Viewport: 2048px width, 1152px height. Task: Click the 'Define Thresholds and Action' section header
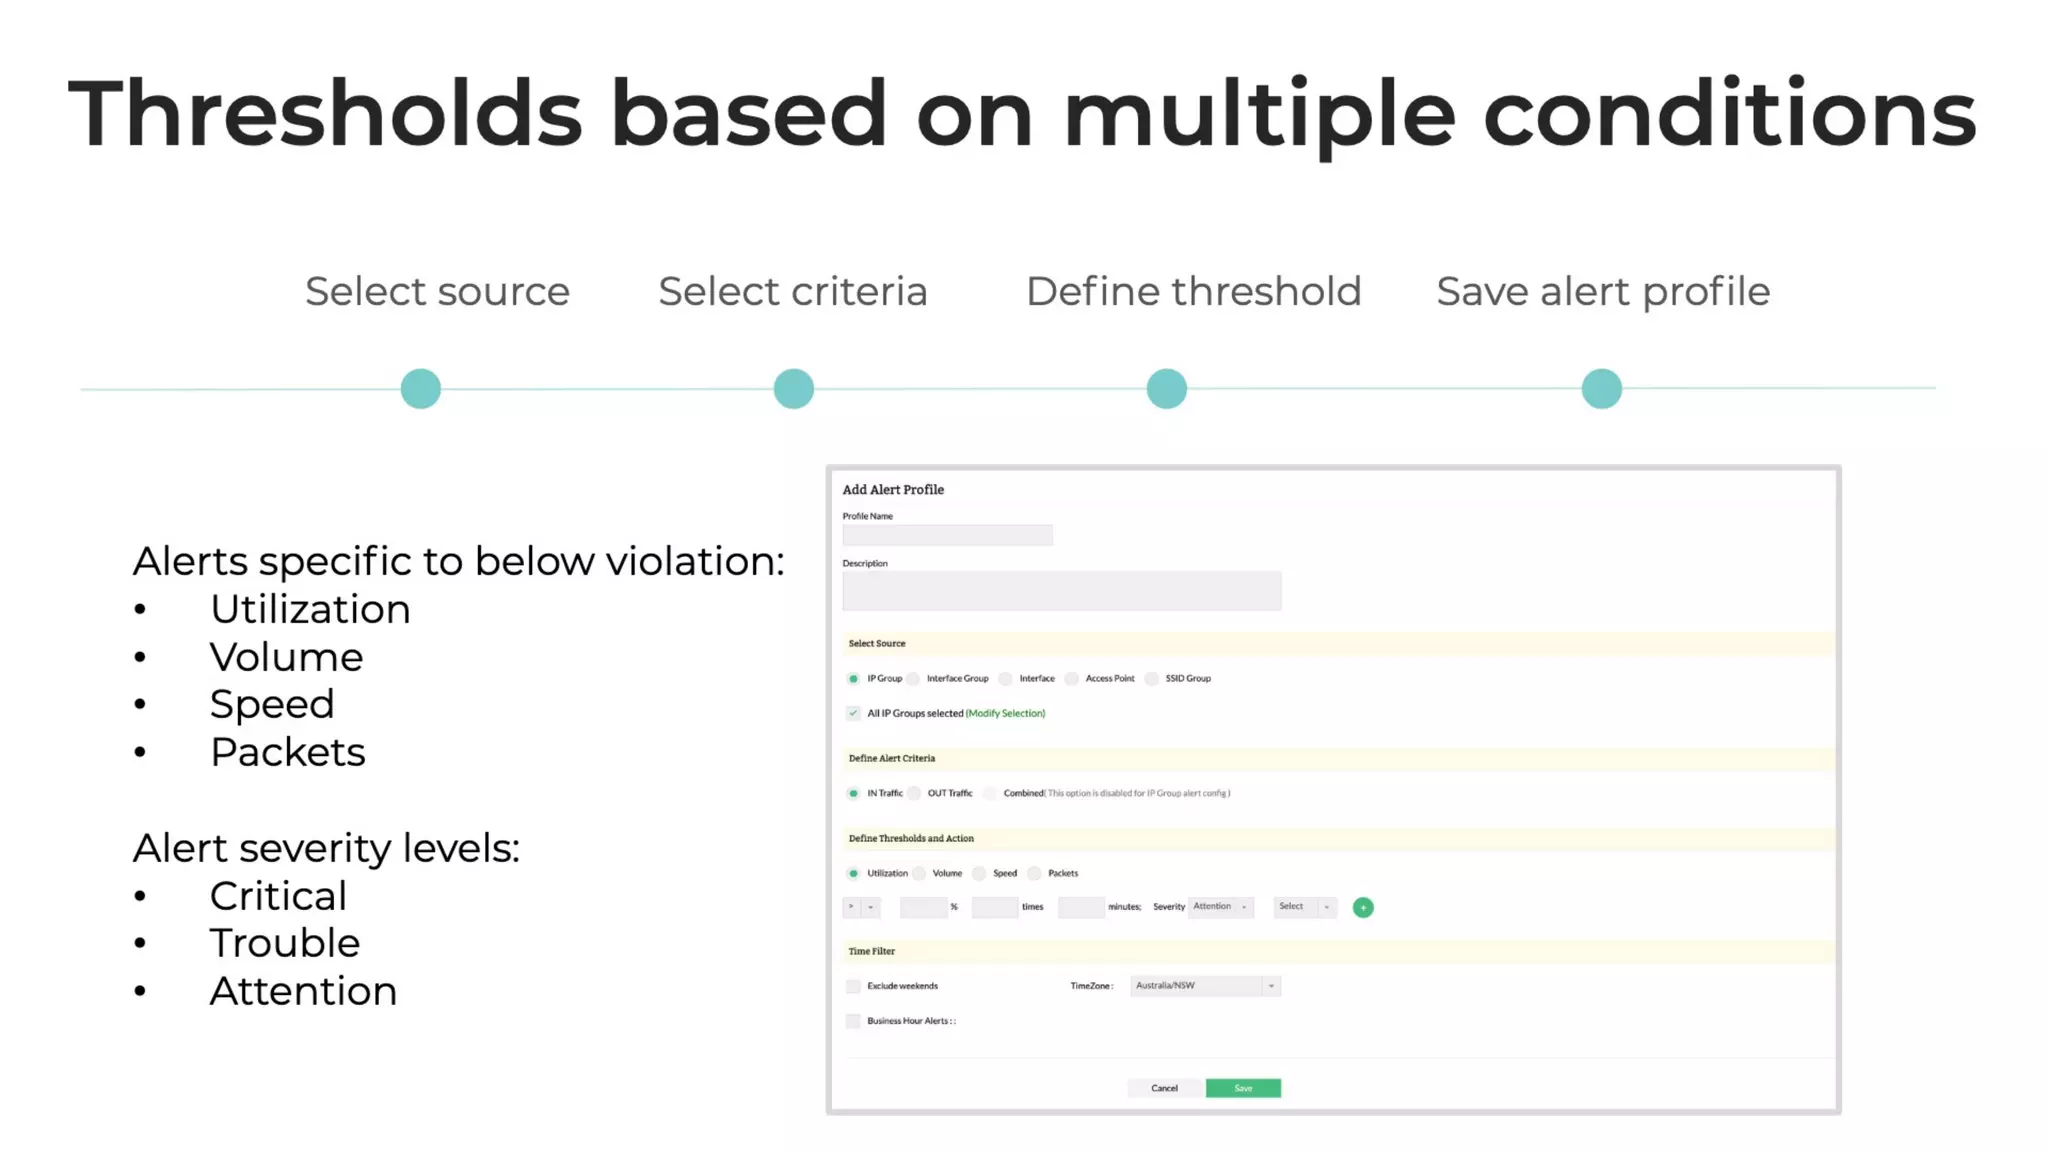(911, 838)
